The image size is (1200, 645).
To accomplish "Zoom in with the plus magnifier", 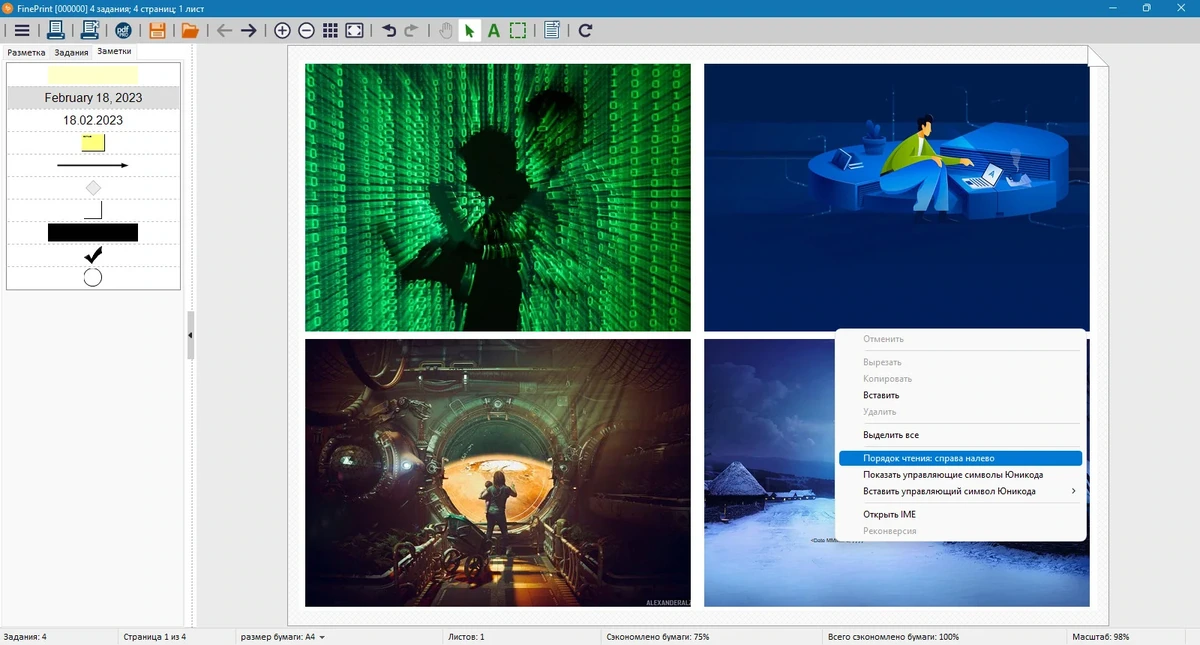I will (x=282, y=30).
